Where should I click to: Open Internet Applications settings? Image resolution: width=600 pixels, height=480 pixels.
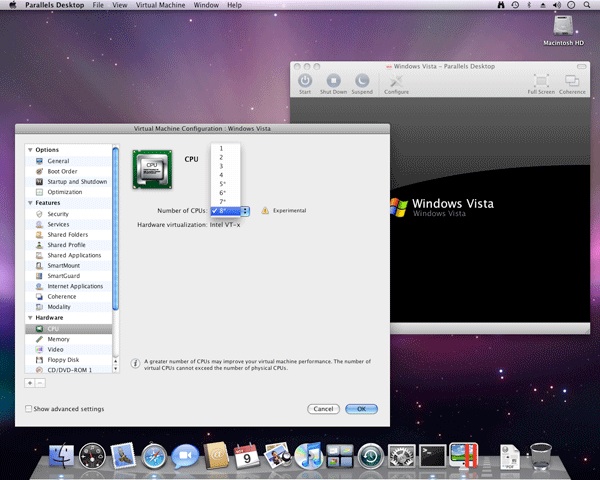(x=68, y=286)
